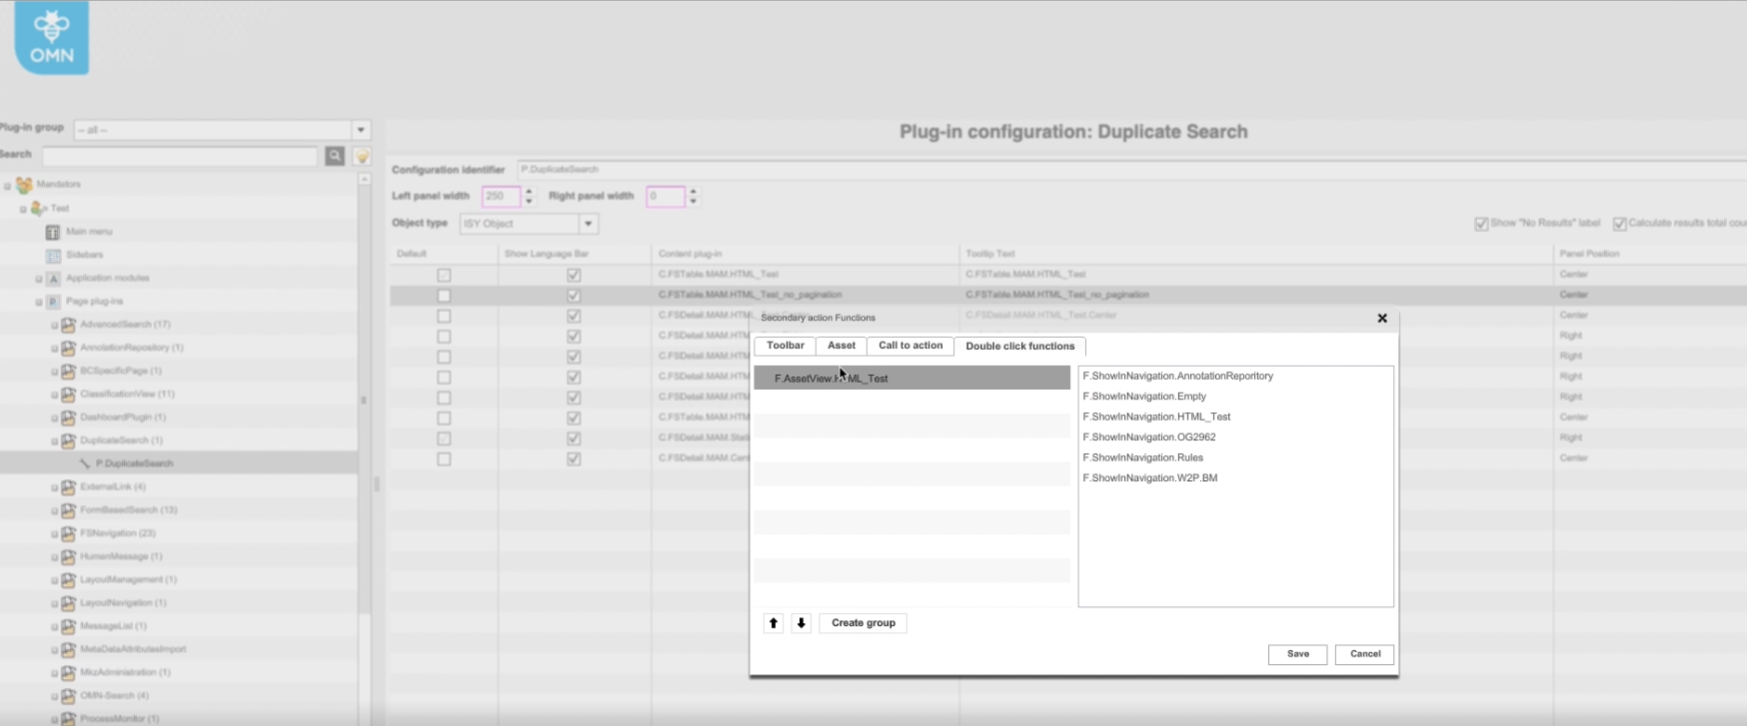This screenshot has height=726, width=1747.
Task: Click the OMN bee logo
Action: (51, 38)
